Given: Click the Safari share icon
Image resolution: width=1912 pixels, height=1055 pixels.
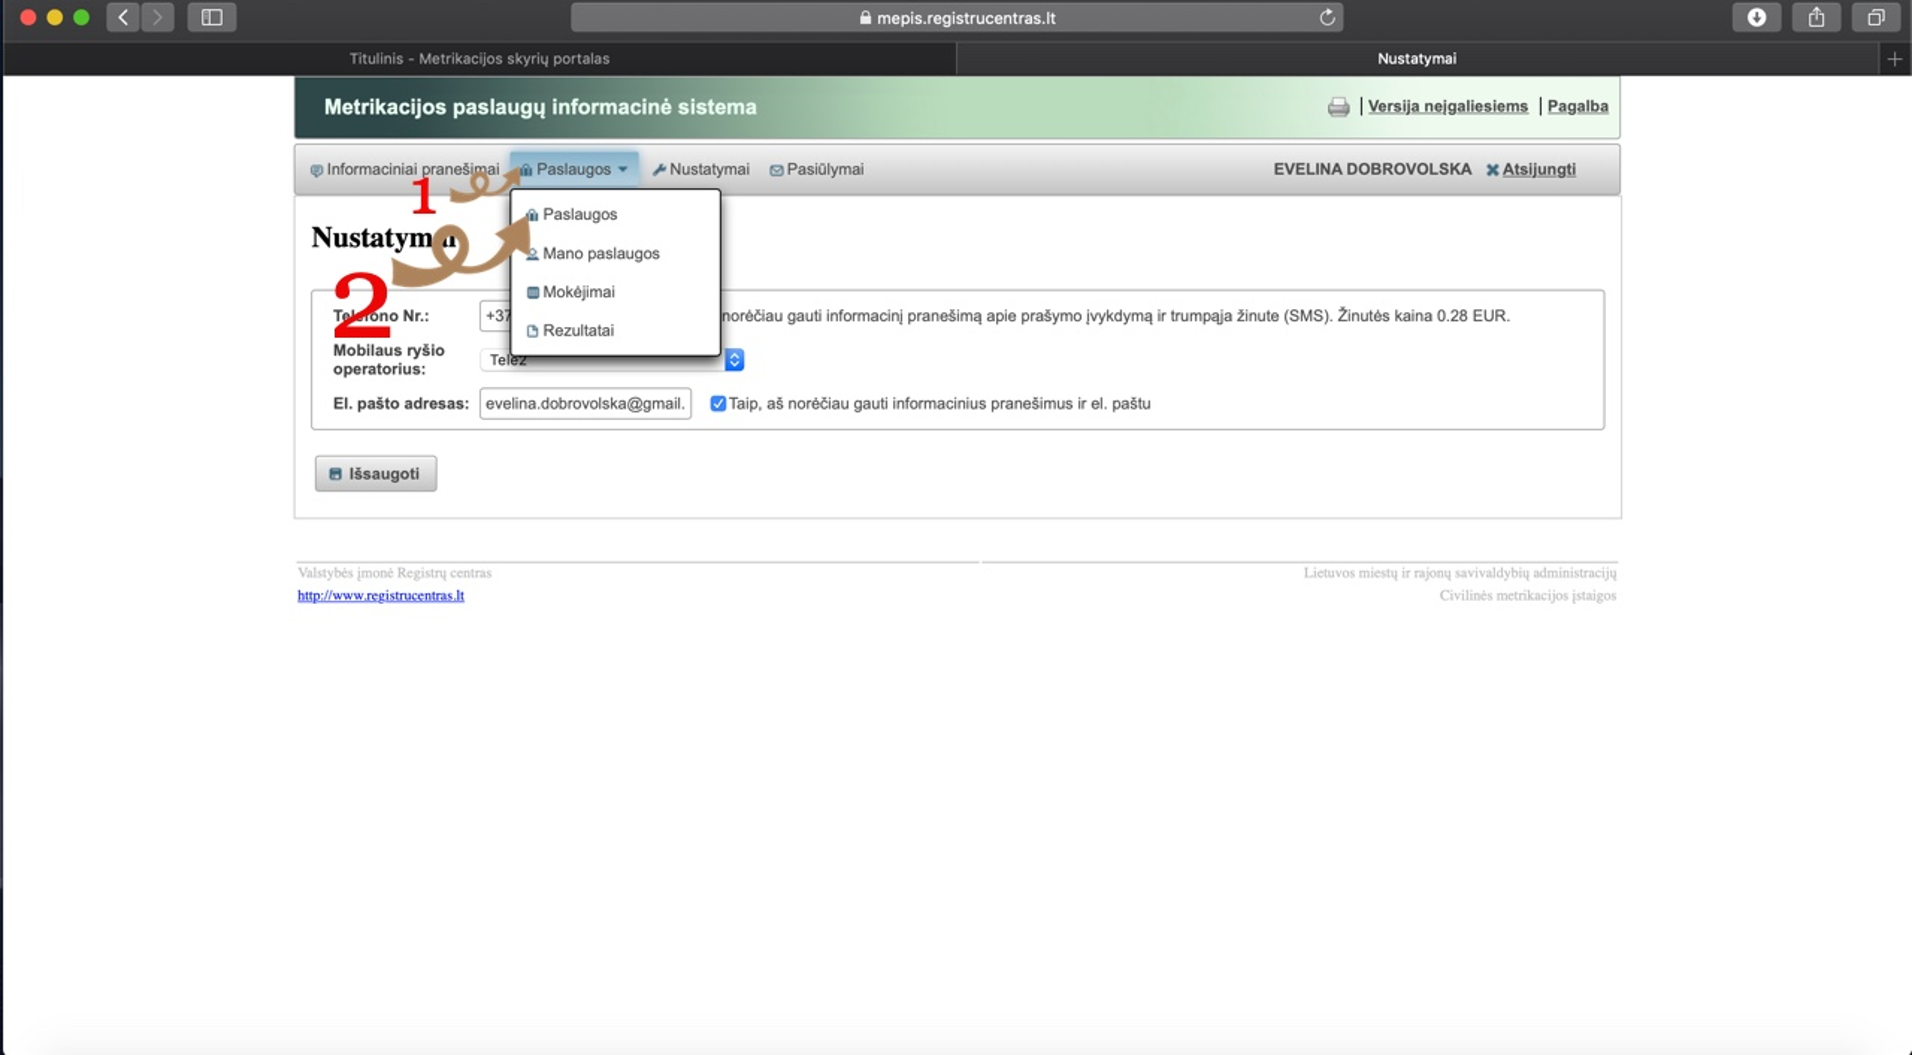Looking at the screenshot, I should click(1816, 17).
